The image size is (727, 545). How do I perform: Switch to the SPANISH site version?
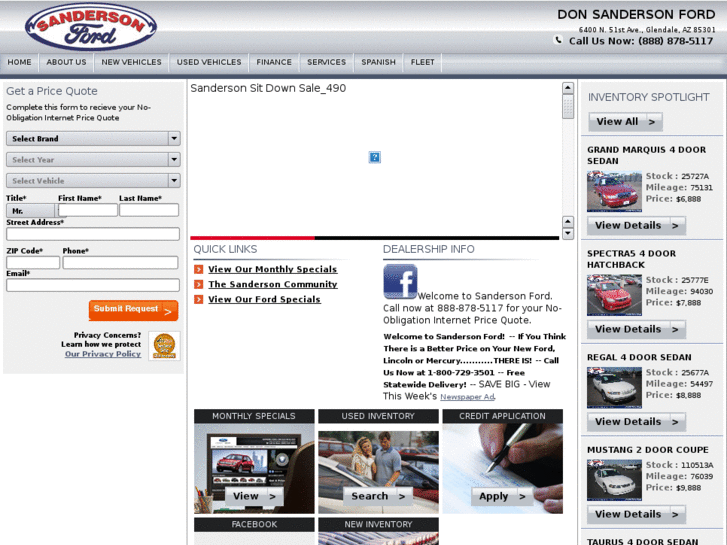378,62
